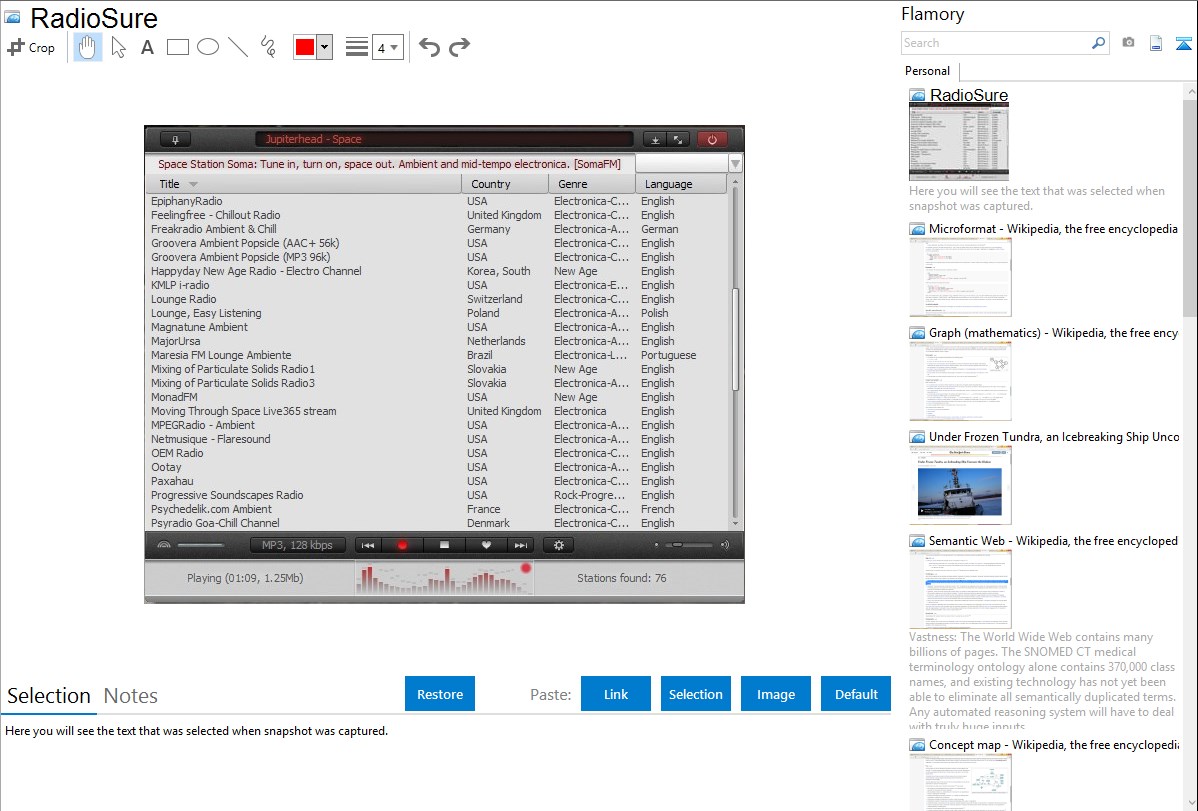Sort by the Country column header
1198x811 pixels.
[505, 184]
